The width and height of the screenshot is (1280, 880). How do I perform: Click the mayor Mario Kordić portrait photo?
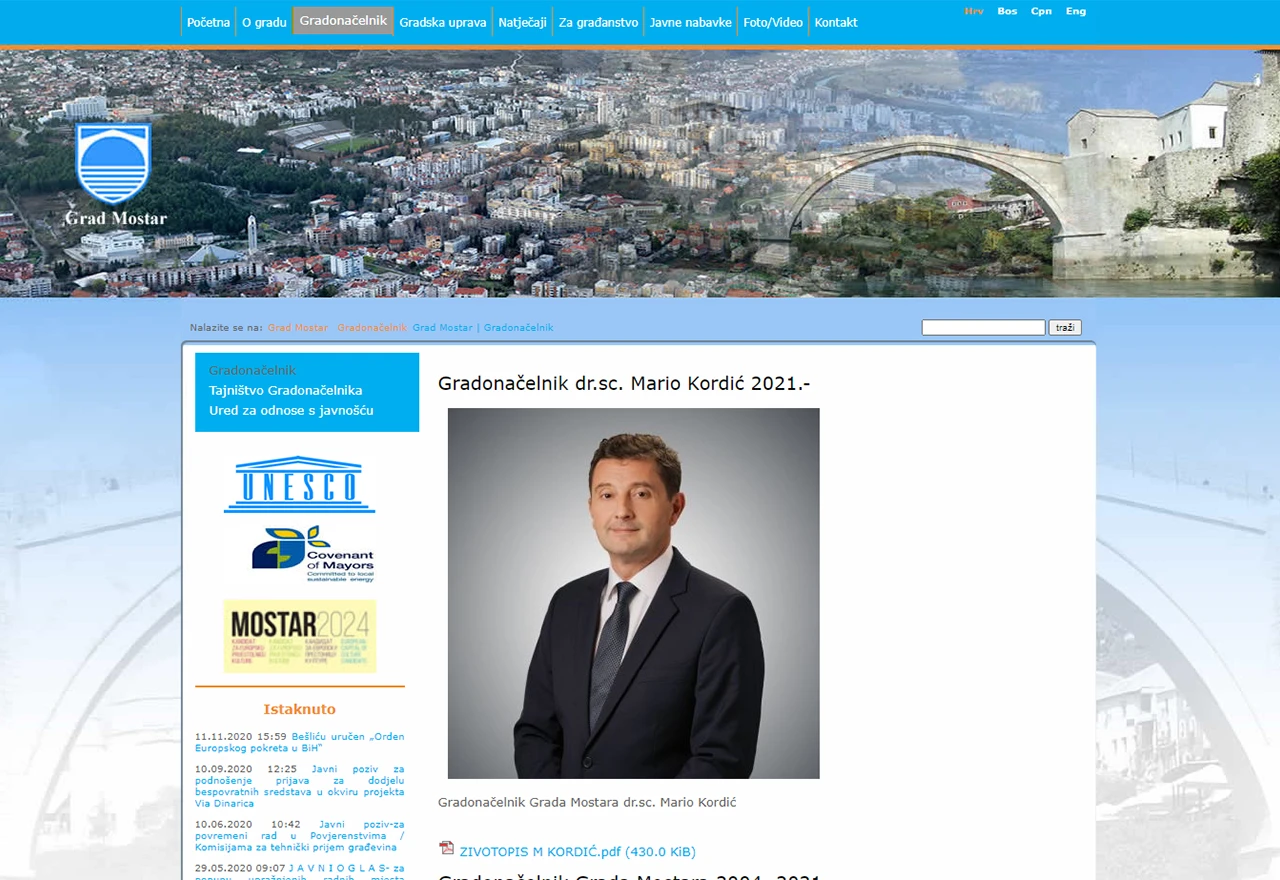[634, 593]
